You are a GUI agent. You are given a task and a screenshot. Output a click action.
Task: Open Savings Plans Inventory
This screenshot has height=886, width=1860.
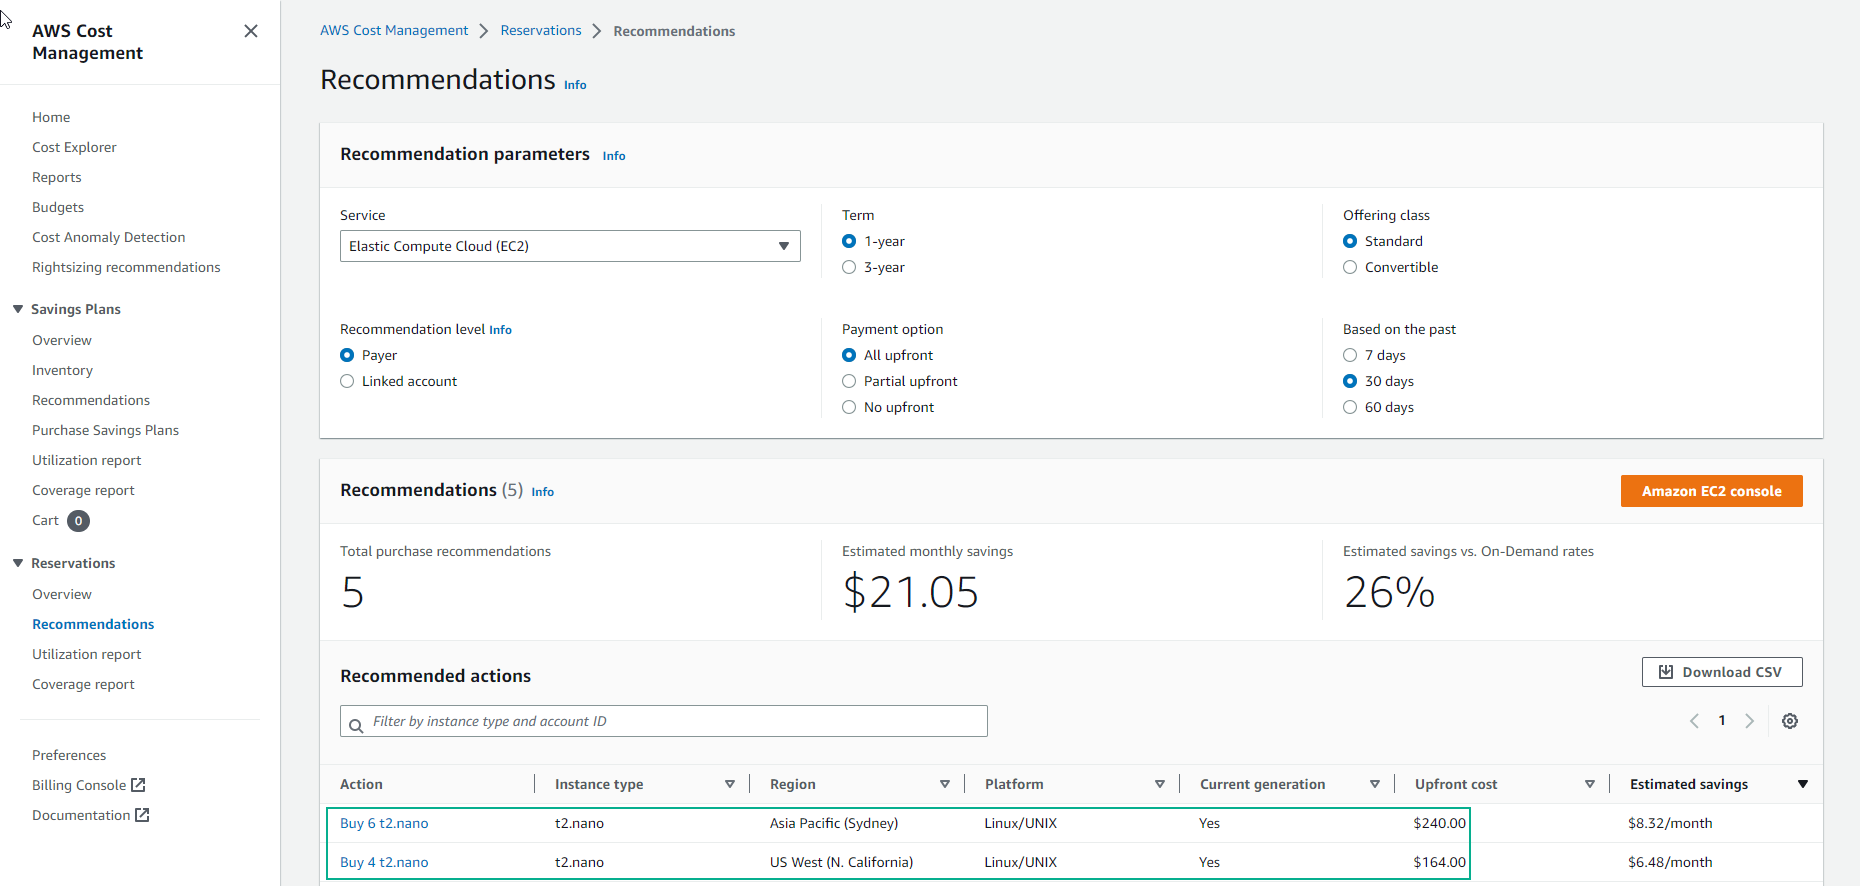[x=62, y=370]
